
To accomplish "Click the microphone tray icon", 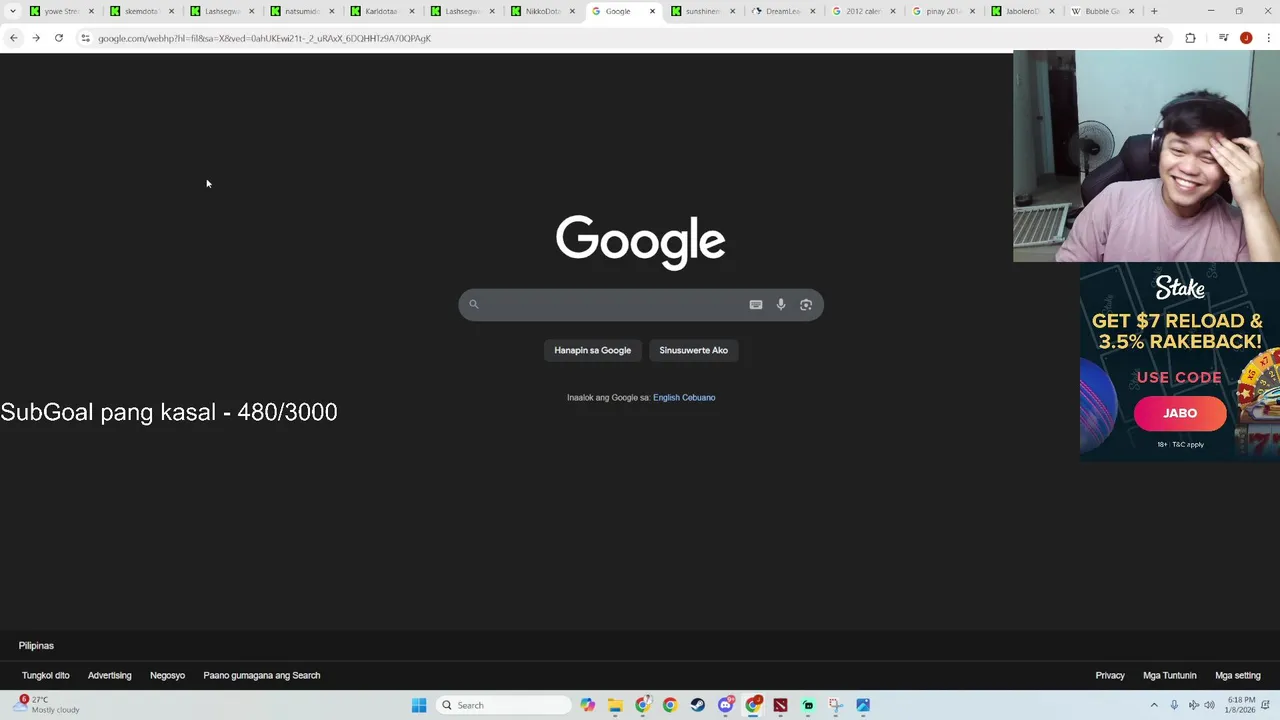I will 1174,705.
